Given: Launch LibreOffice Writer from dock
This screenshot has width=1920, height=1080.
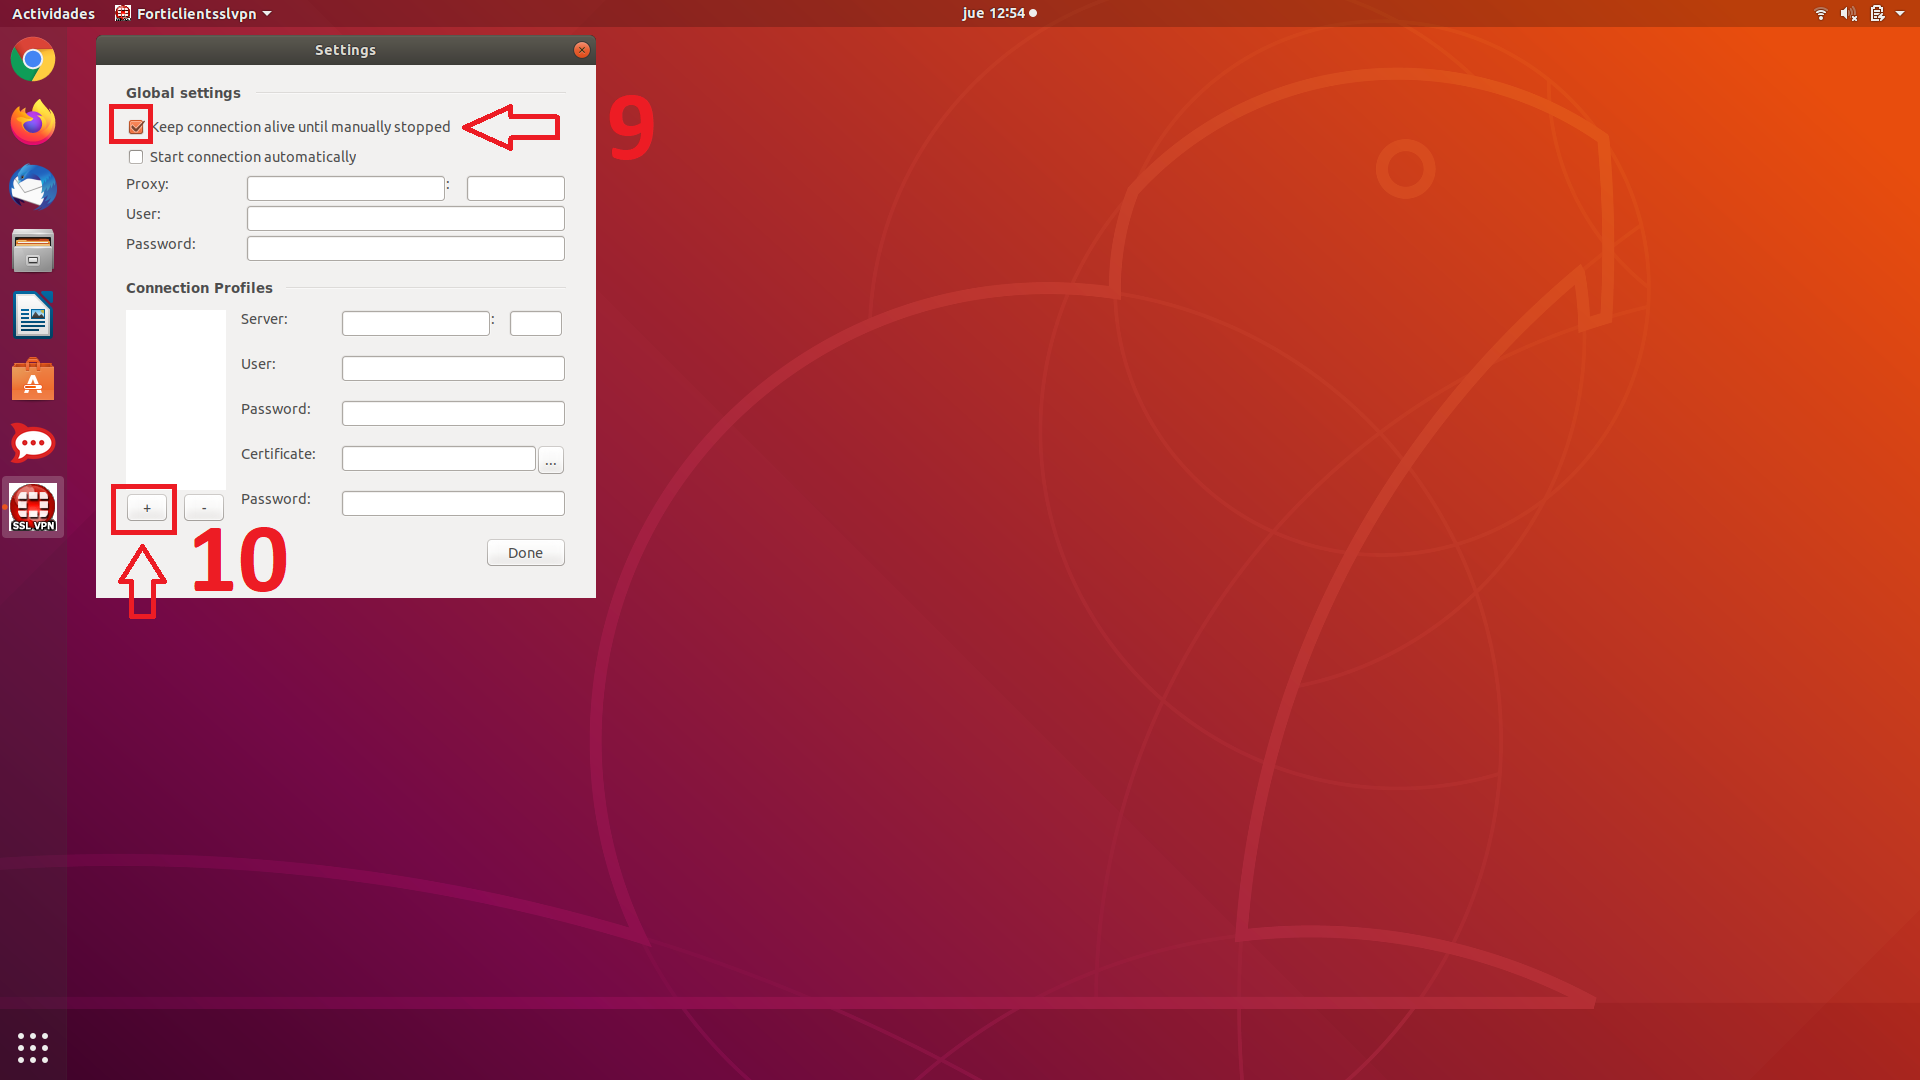Looking at the screenshot, I should tap(33, 316).
